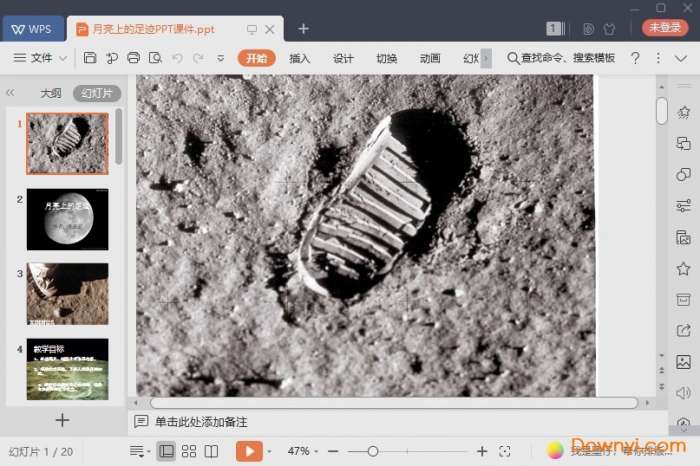Open a new tab with the plus icon
This screenshot has height=466, width=700.
pyautogui.click(x=304, y=28)
